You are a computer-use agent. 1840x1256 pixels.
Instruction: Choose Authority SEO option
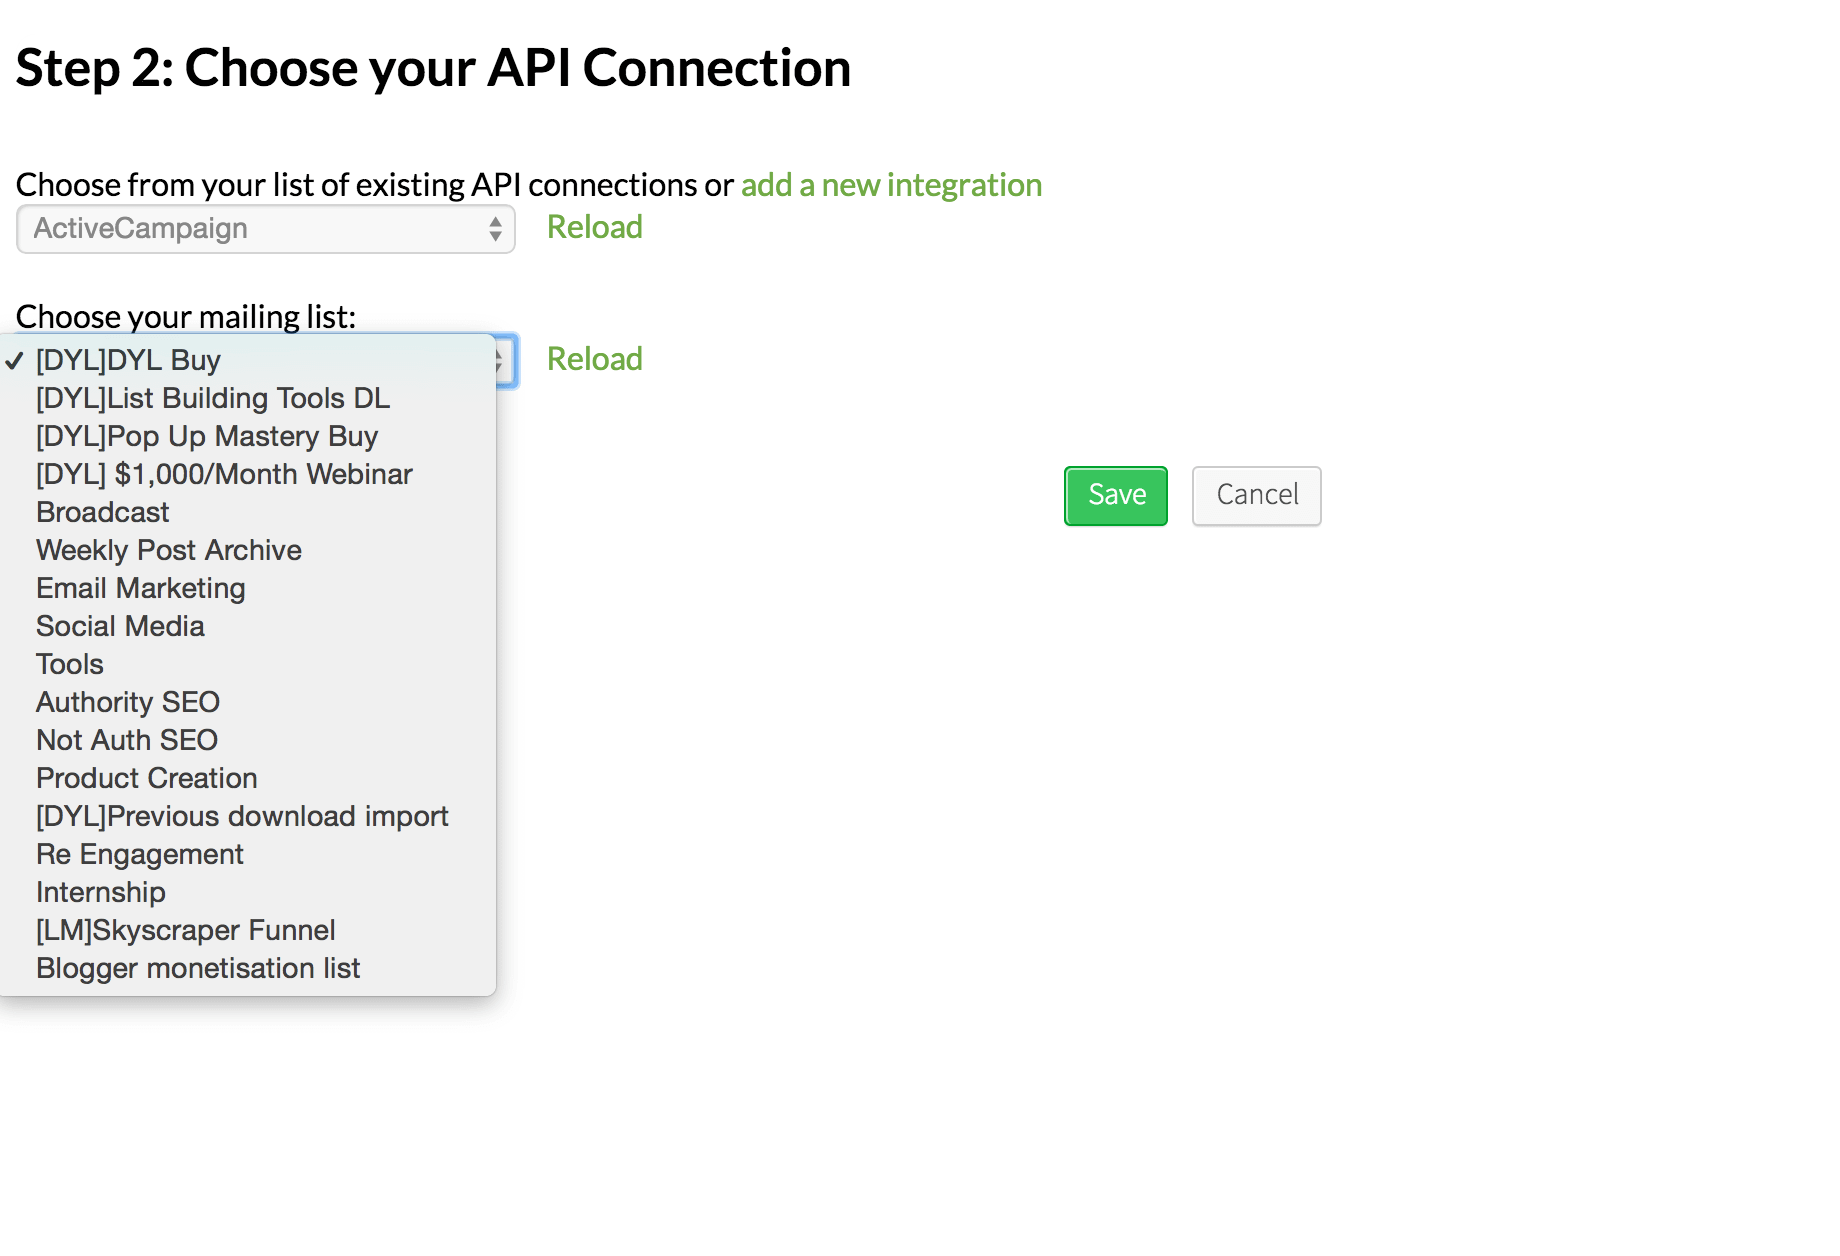tap(248, 702)
